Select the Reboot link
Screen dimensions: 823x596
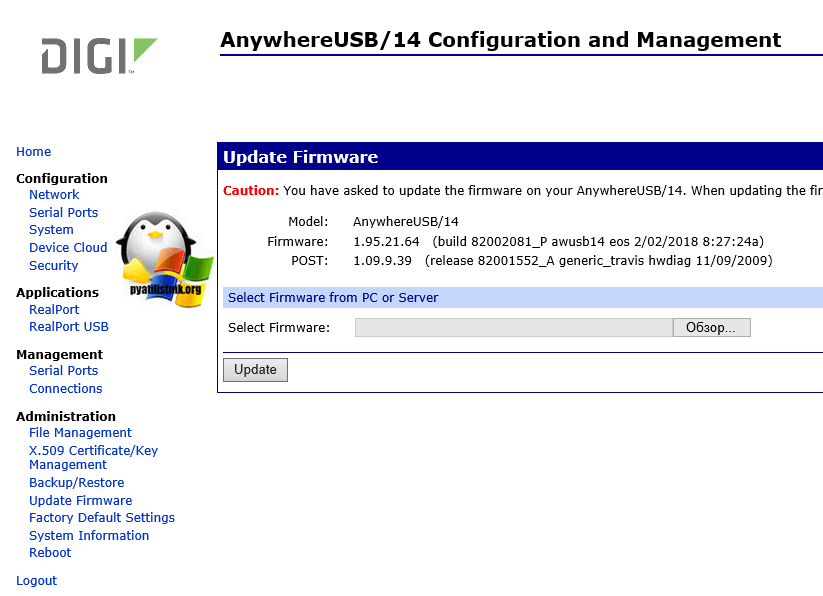coord(50,552)
